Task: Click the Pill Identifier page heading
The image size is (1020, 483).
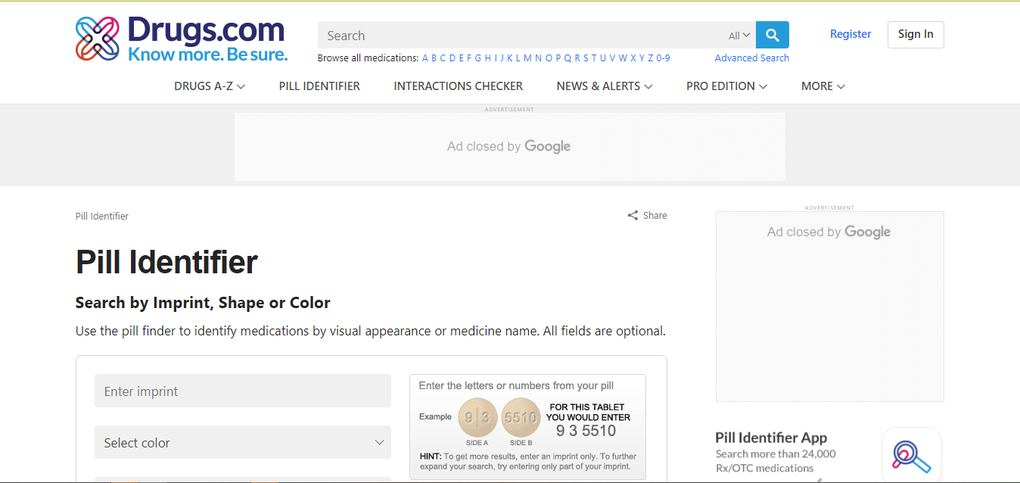Action: [167, 262]
